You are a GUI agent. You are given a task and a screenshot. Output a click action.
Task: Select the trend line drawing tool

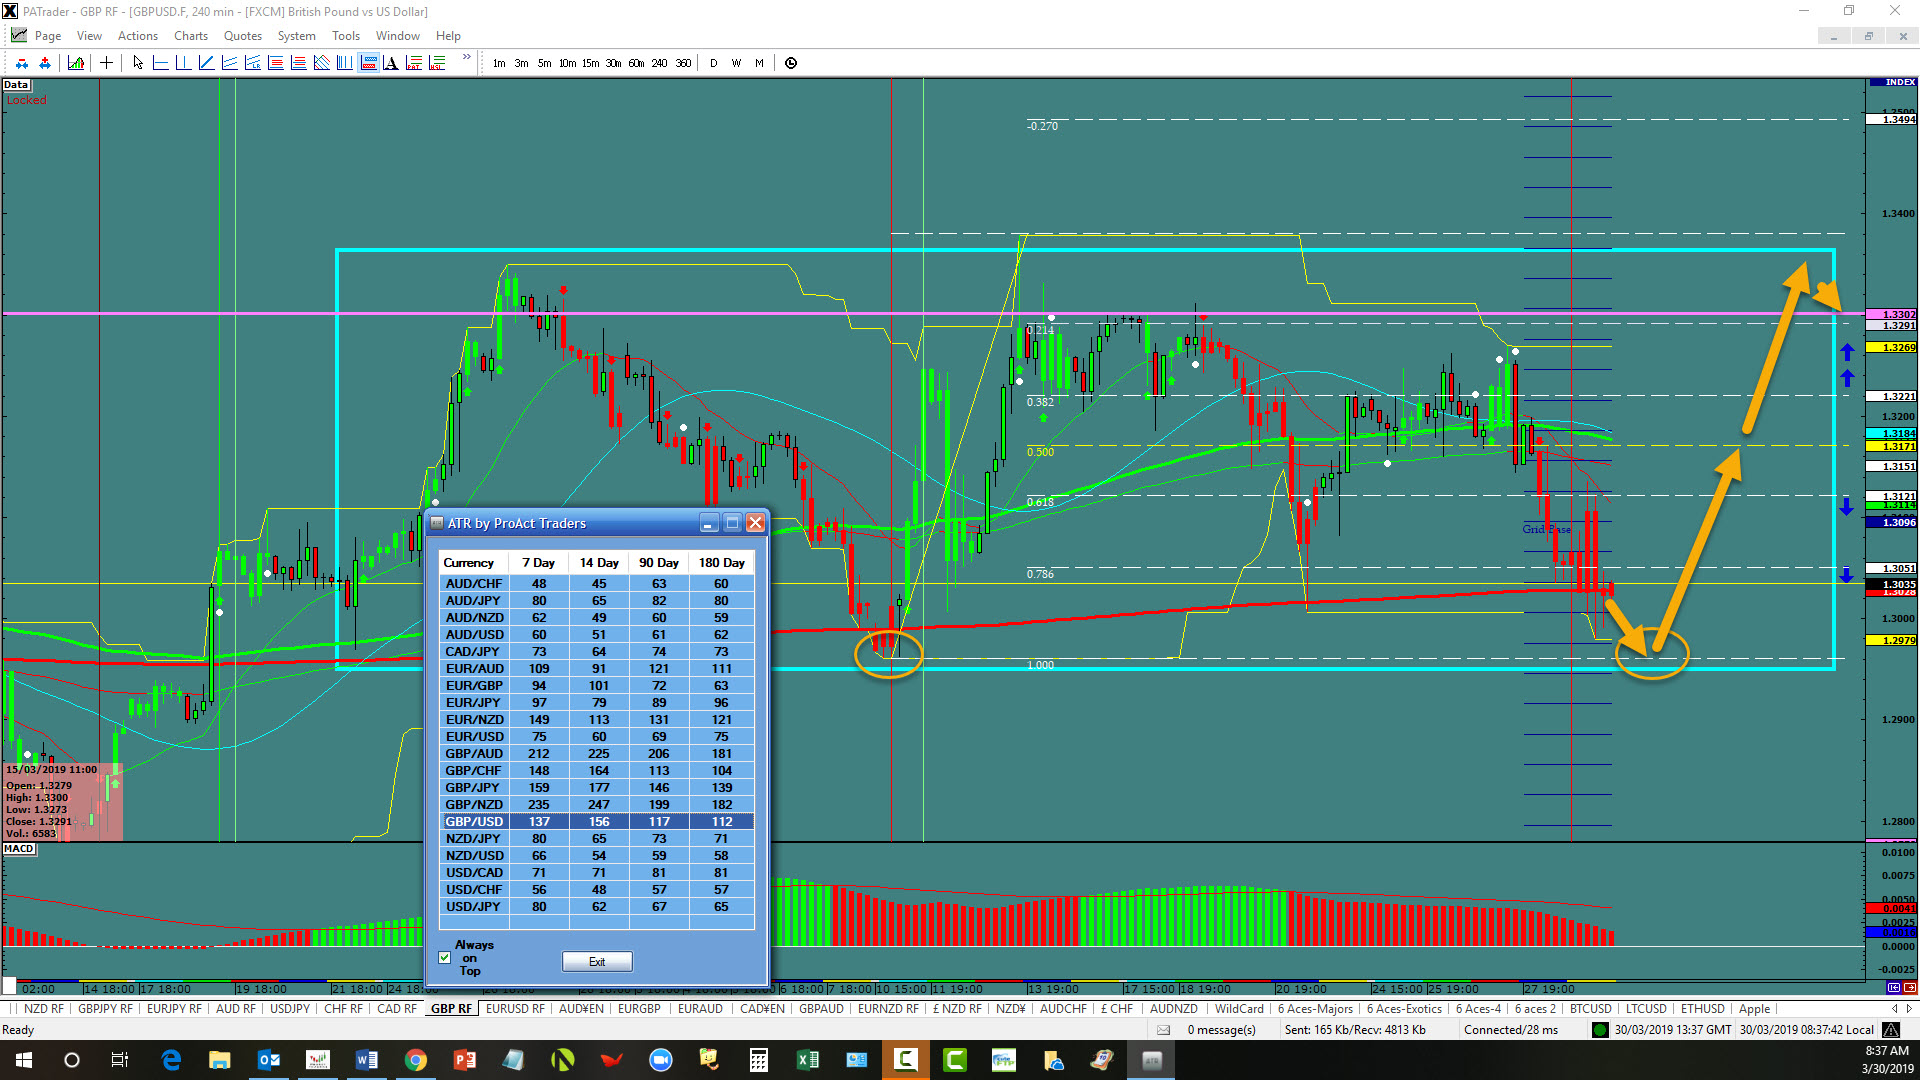coord(206,63)
